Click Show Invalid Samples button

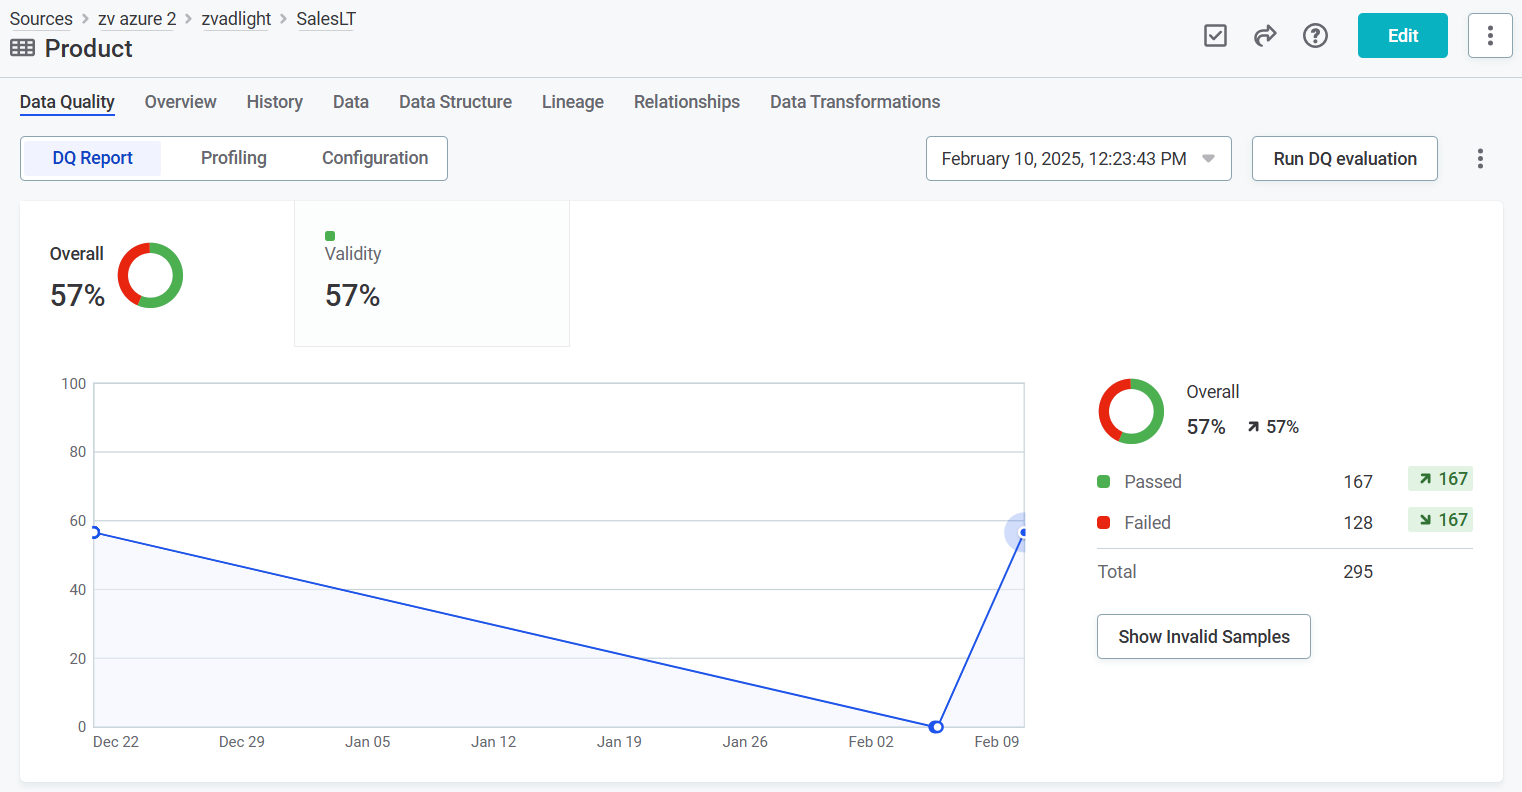[x=1203, y=637]
